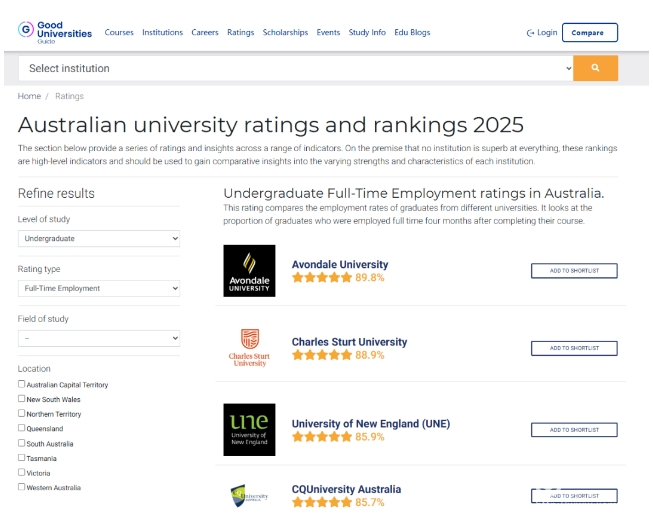Viewport: 653px width, 521px height.
Task: Click the Ratings breadcrumb
Action: pyautogui.click(x=70, y=96)
